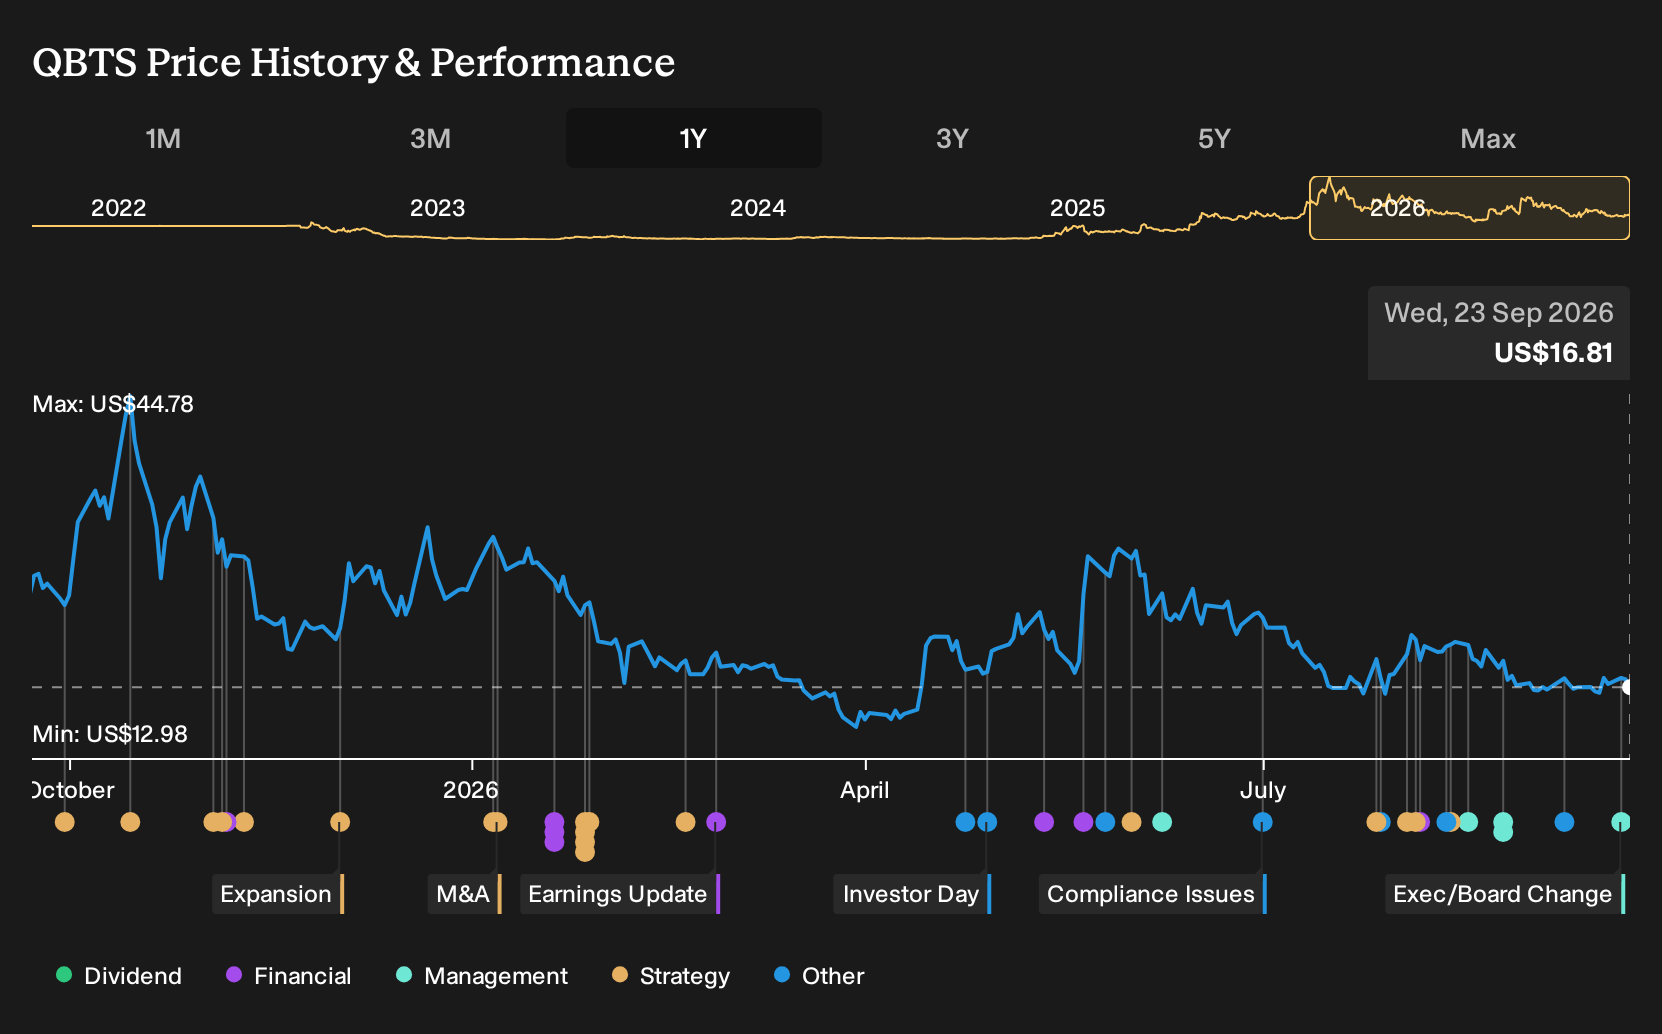
Task: Click the Financial dot above Earnings Update label
Action: tap(716, 822)
